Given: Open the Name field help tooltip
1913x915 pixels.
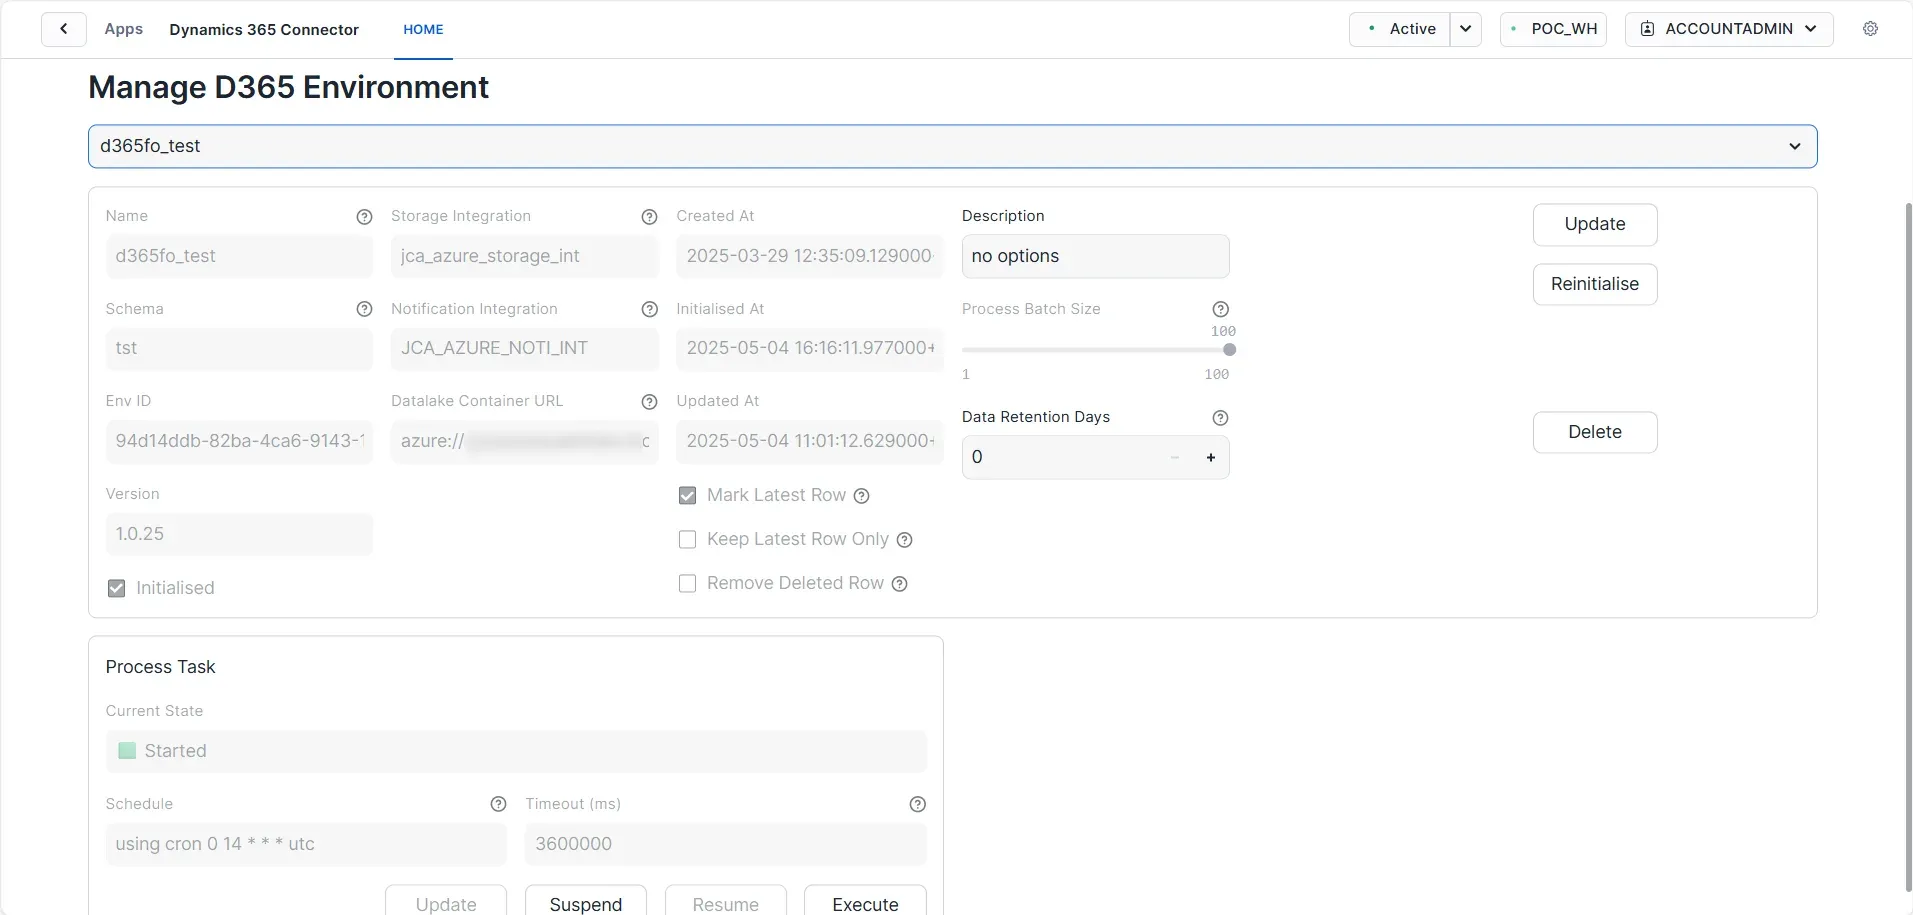Looking at the screenshot, I should pos(364,217).
